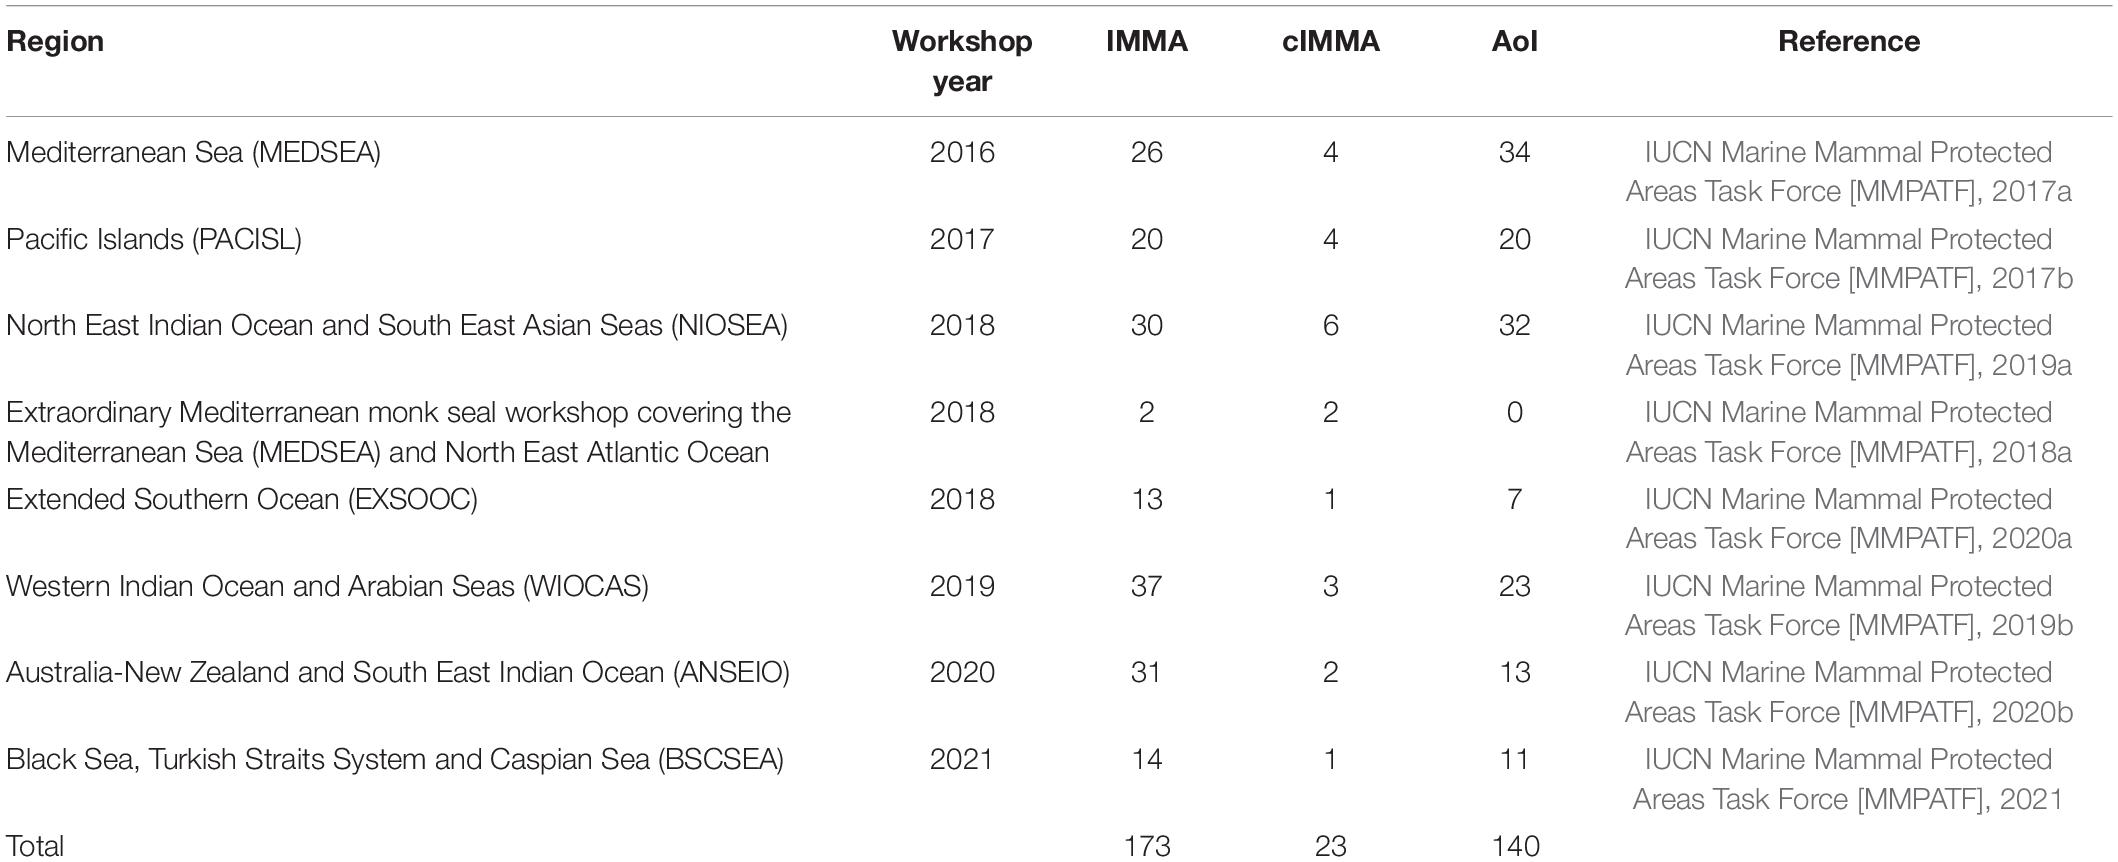Screen dimensions: 2118x862
Task: Open the MMPATF 2020b reference link
Action: click(1848, 692)
